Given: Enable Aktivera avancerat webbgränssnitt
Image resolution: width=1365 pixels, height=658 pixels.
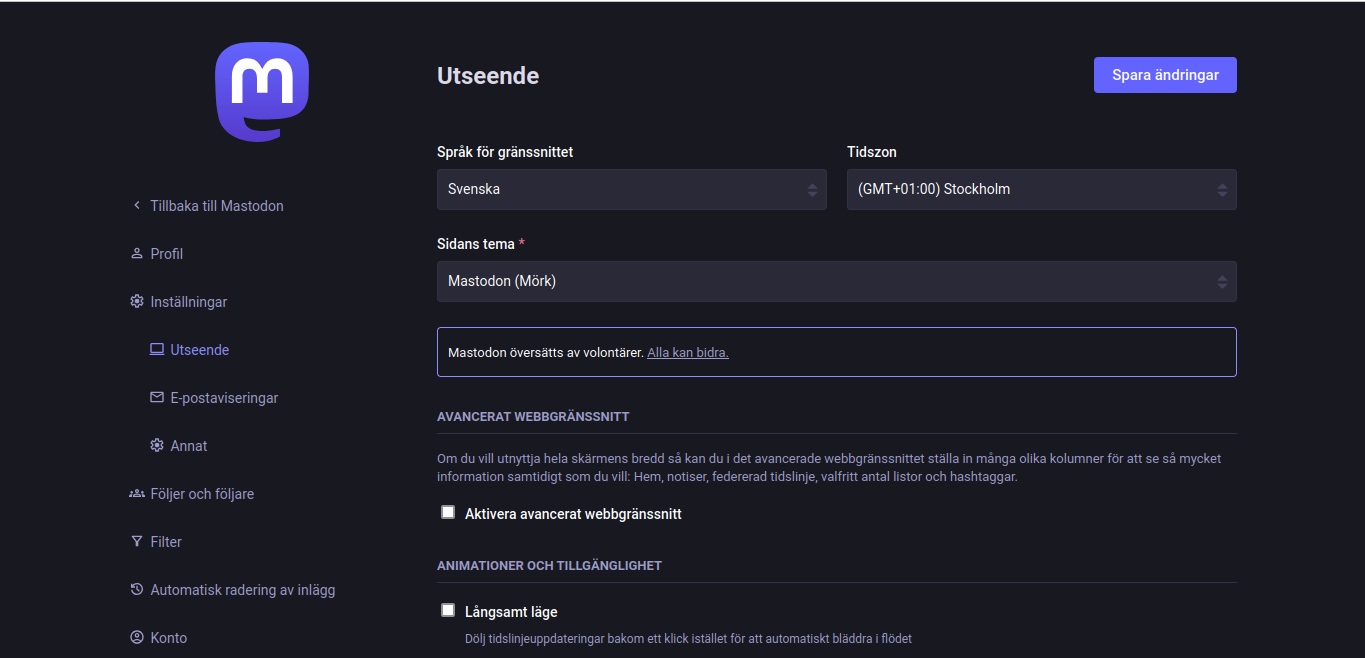Looking at the screenshot, I should (x=448, y=511).
